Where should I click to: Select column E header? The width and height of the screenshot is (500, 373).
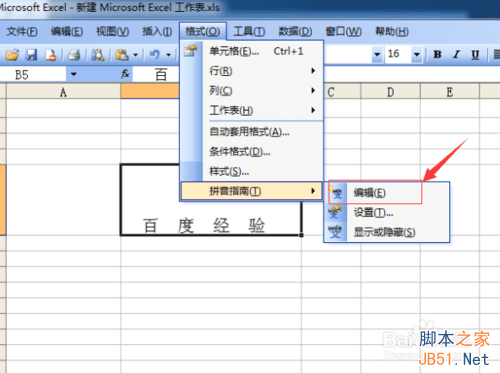[x=450, y=92]
